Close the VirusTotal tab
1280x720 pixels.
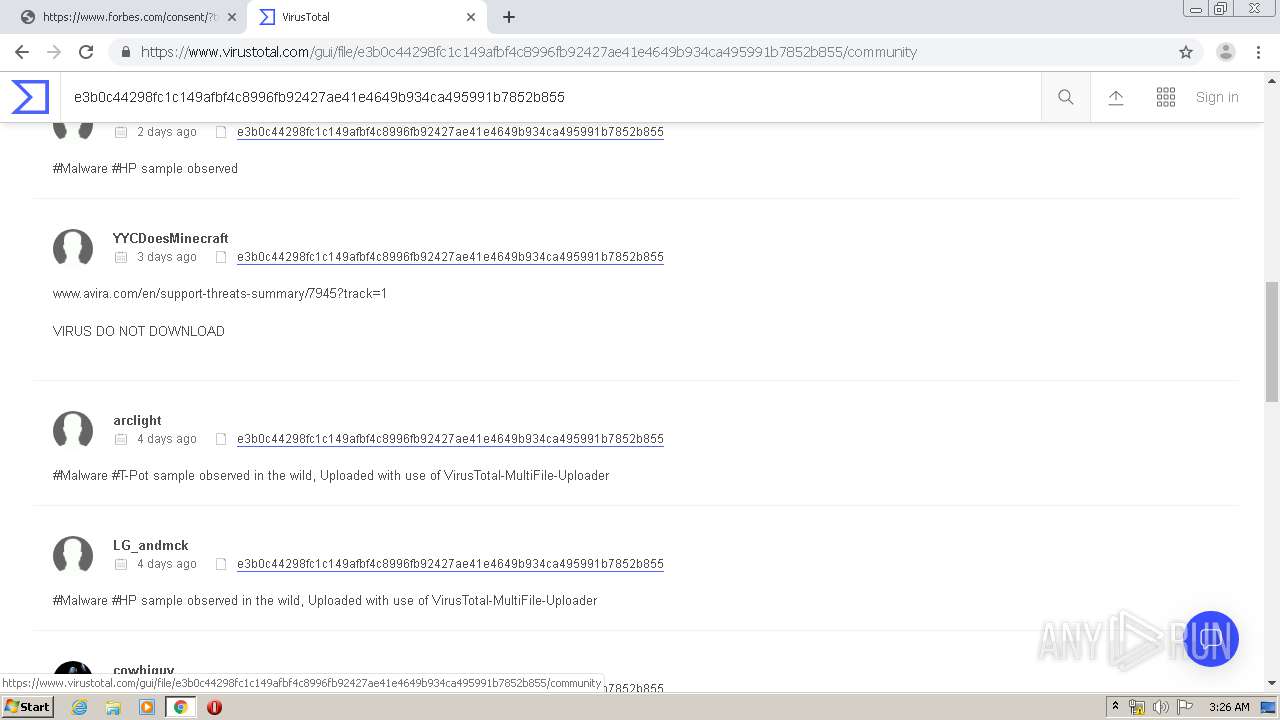[x=471, y=17]
